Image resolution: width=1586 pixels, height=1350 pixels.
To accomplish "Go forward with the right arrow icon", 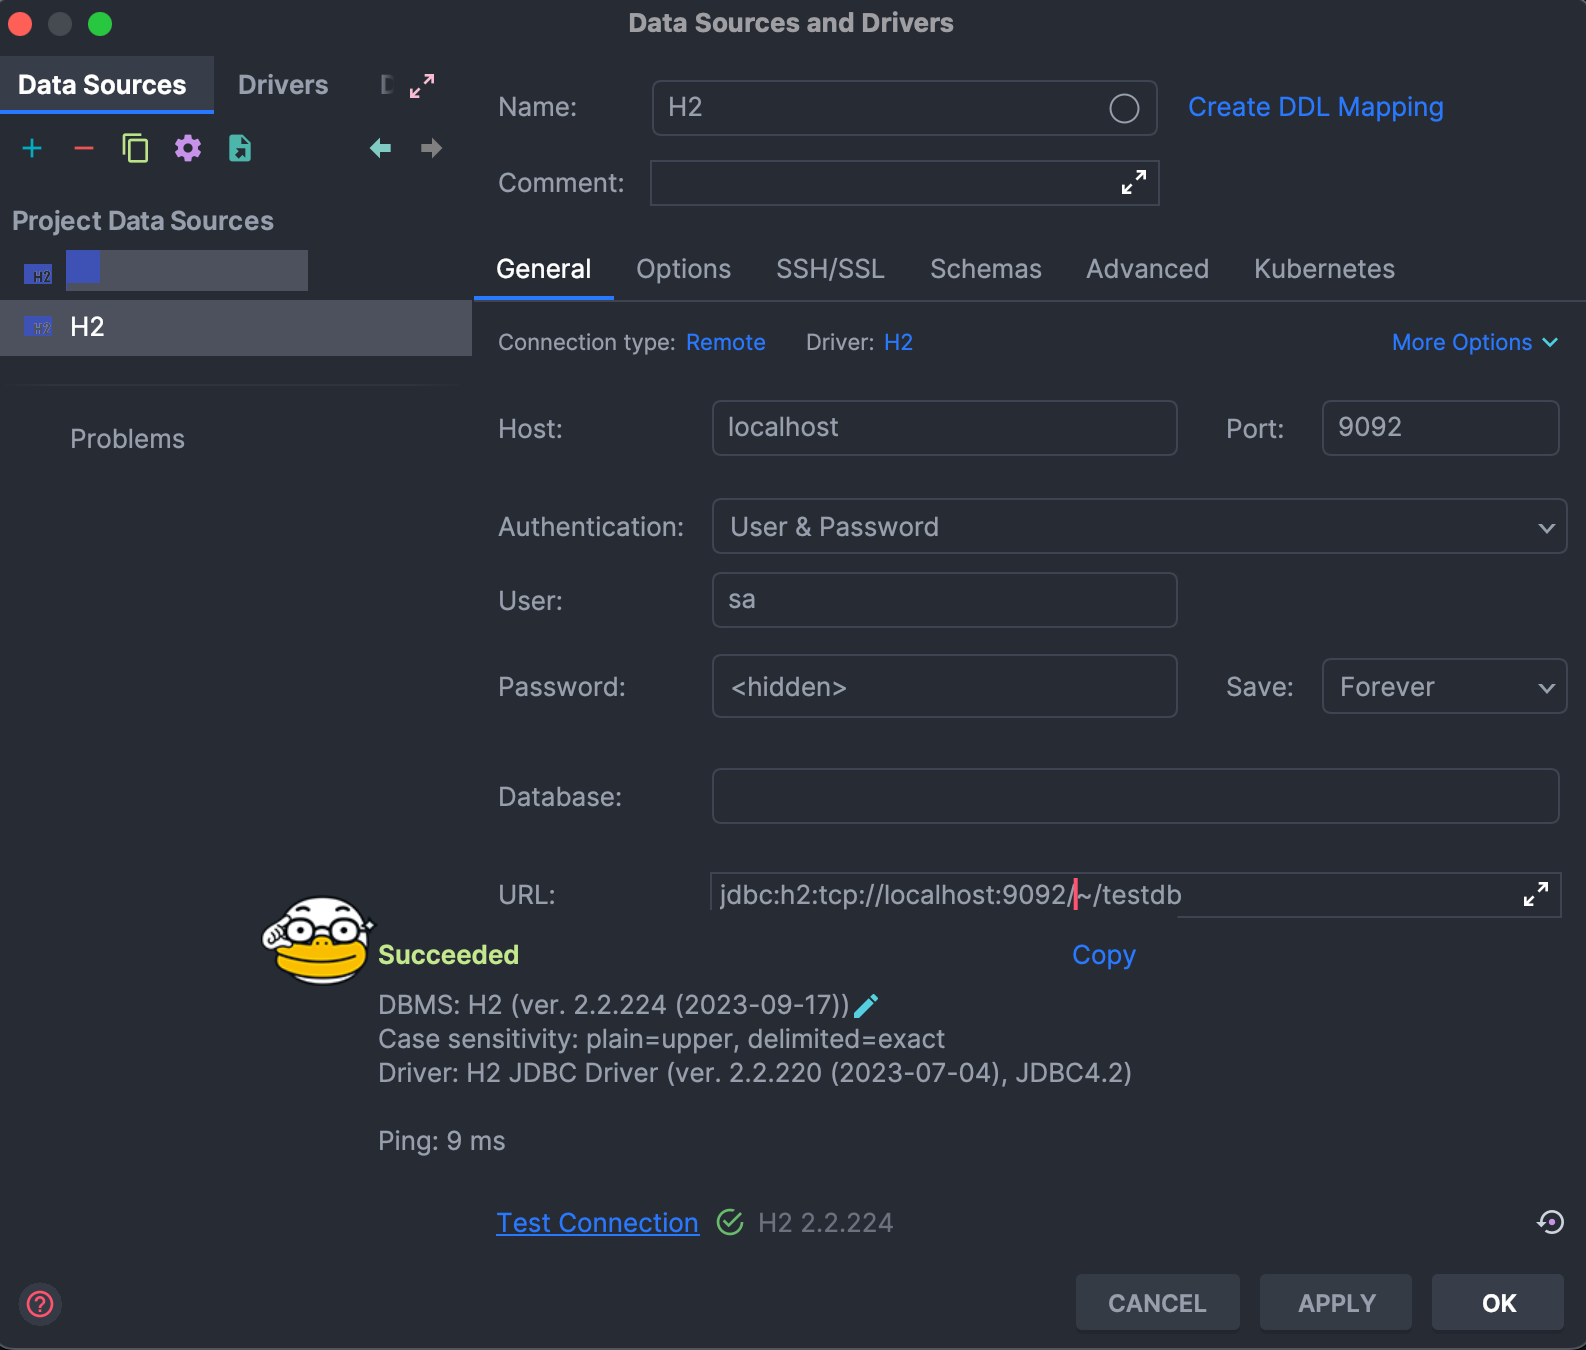I will [431, 149].
